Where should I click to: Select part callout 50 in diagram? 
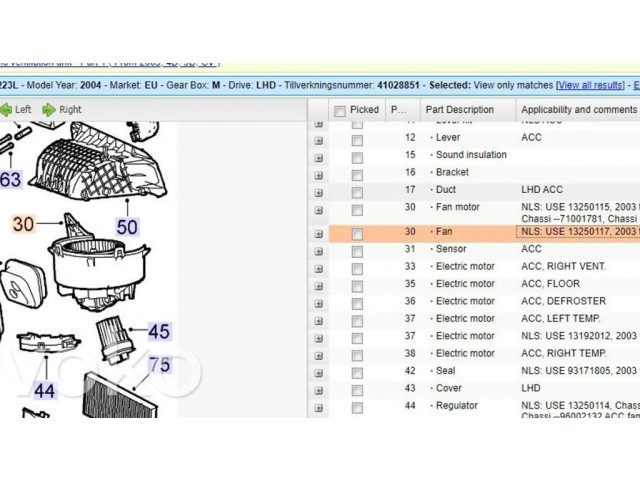tap(127, 227)
